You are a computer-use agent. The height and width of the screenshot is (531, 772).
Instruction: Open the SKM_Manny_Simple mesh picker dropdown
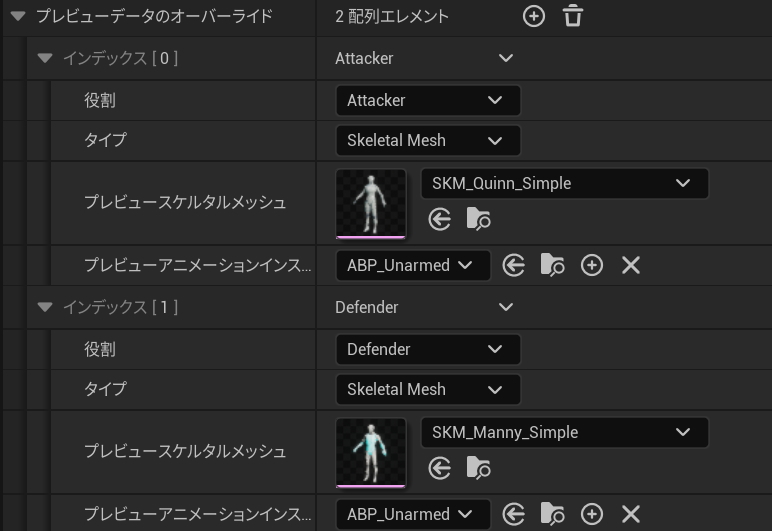click(564, 433)
